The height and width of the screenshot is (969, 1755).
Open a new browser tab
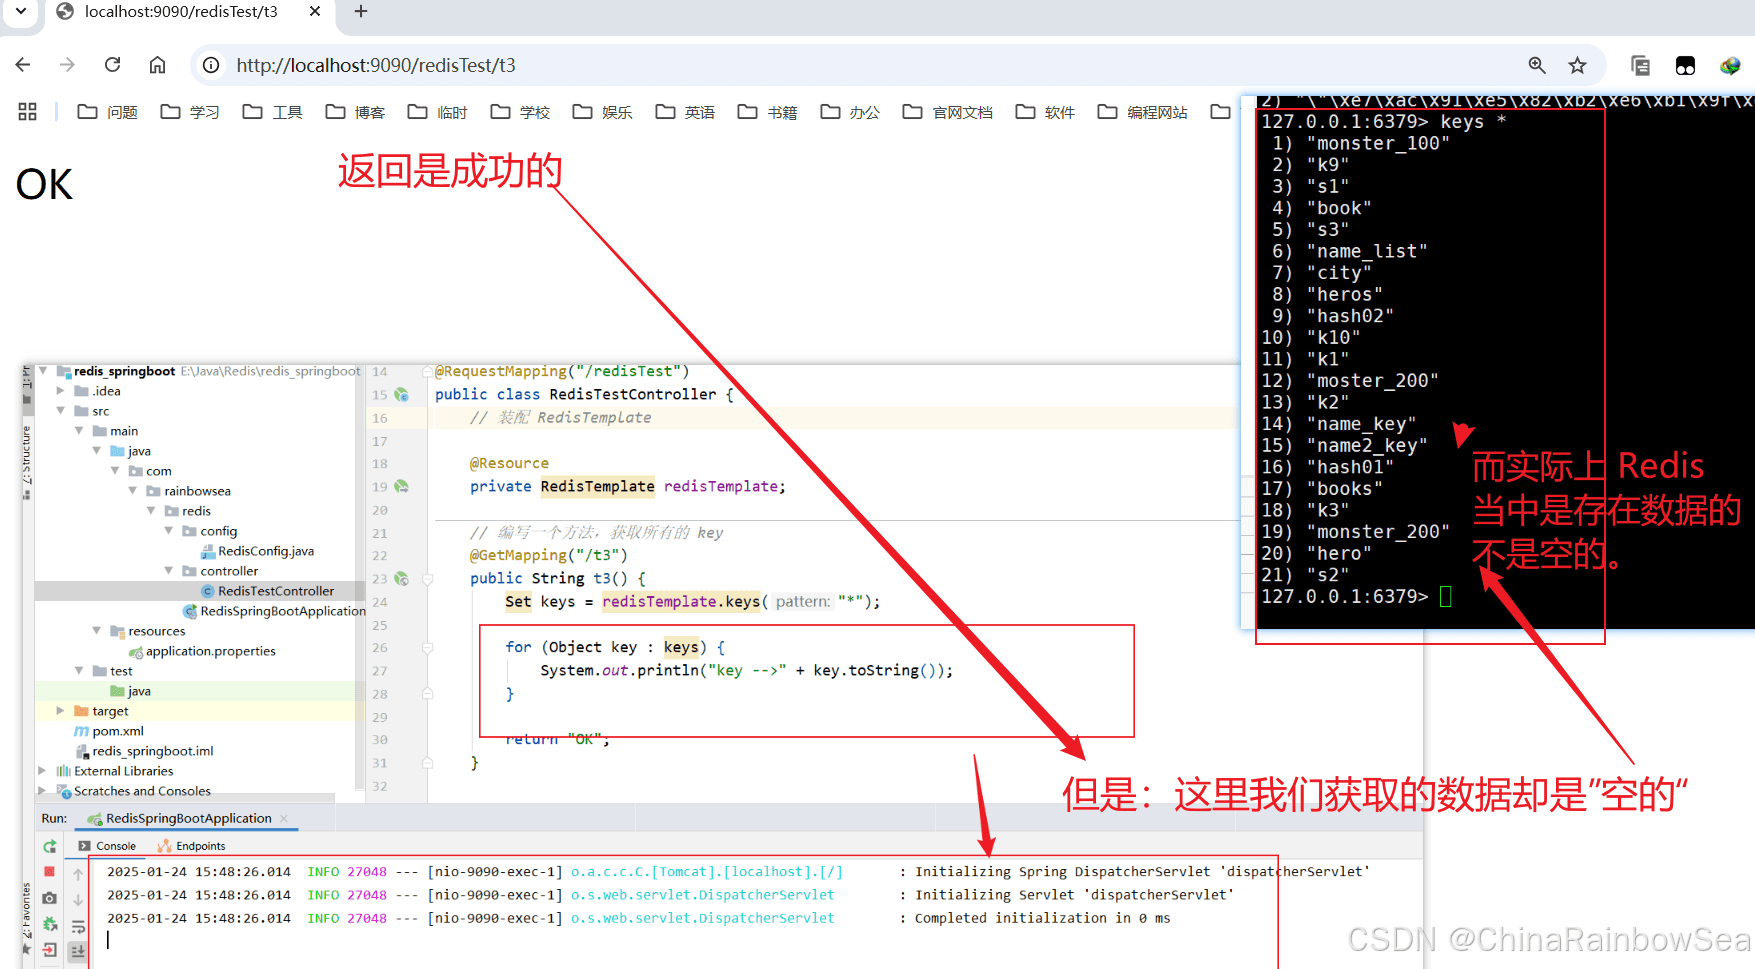(361, 11)
